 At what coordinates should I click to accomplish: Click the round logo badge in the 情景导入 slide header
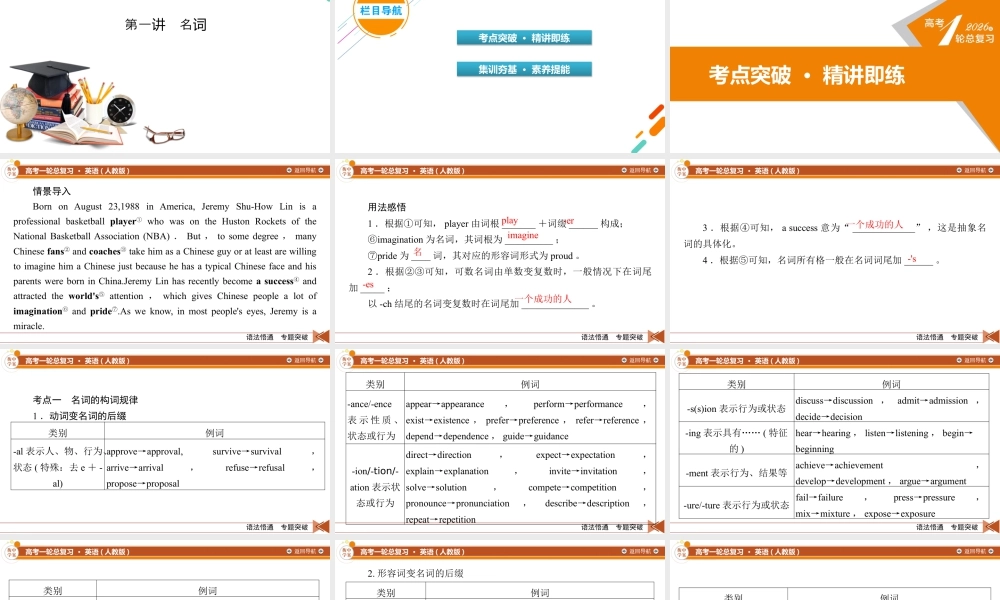(x=11, y=170)
